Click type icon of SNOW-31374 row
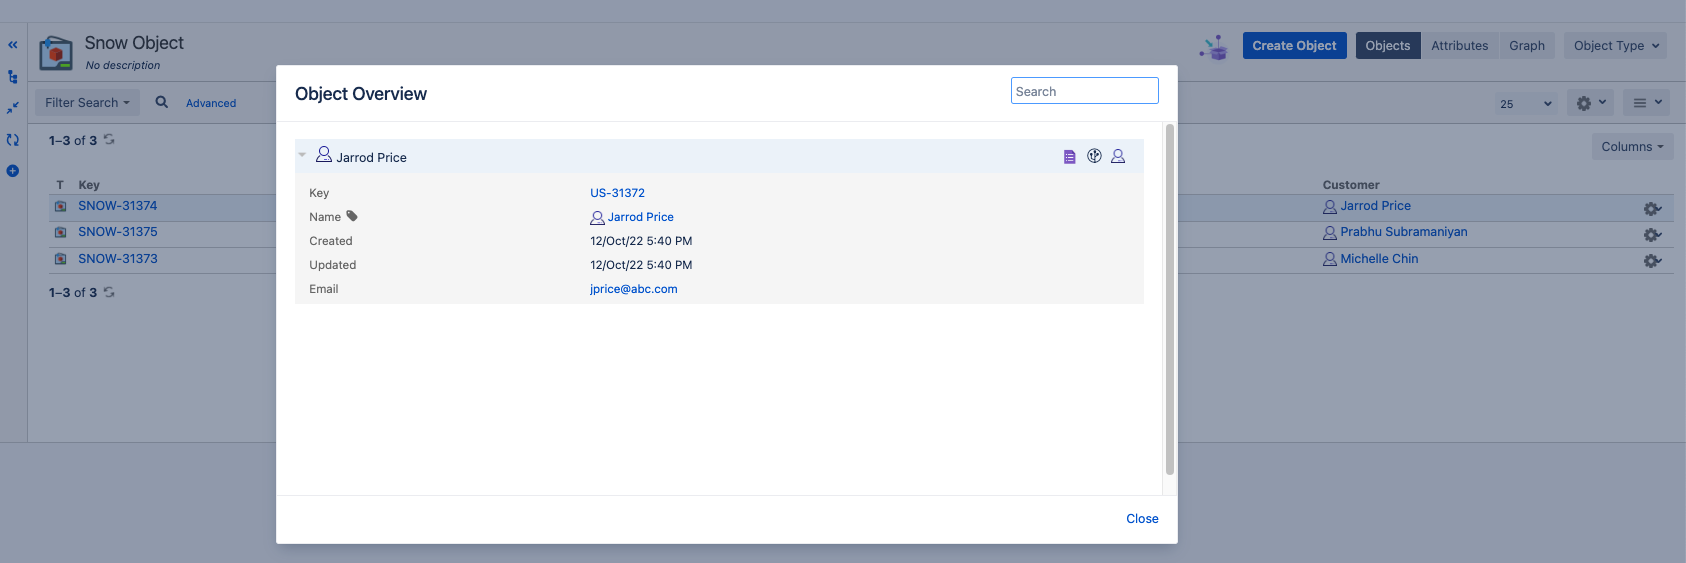The width and height of the screenshot is (1686, 563). (61, 206)
